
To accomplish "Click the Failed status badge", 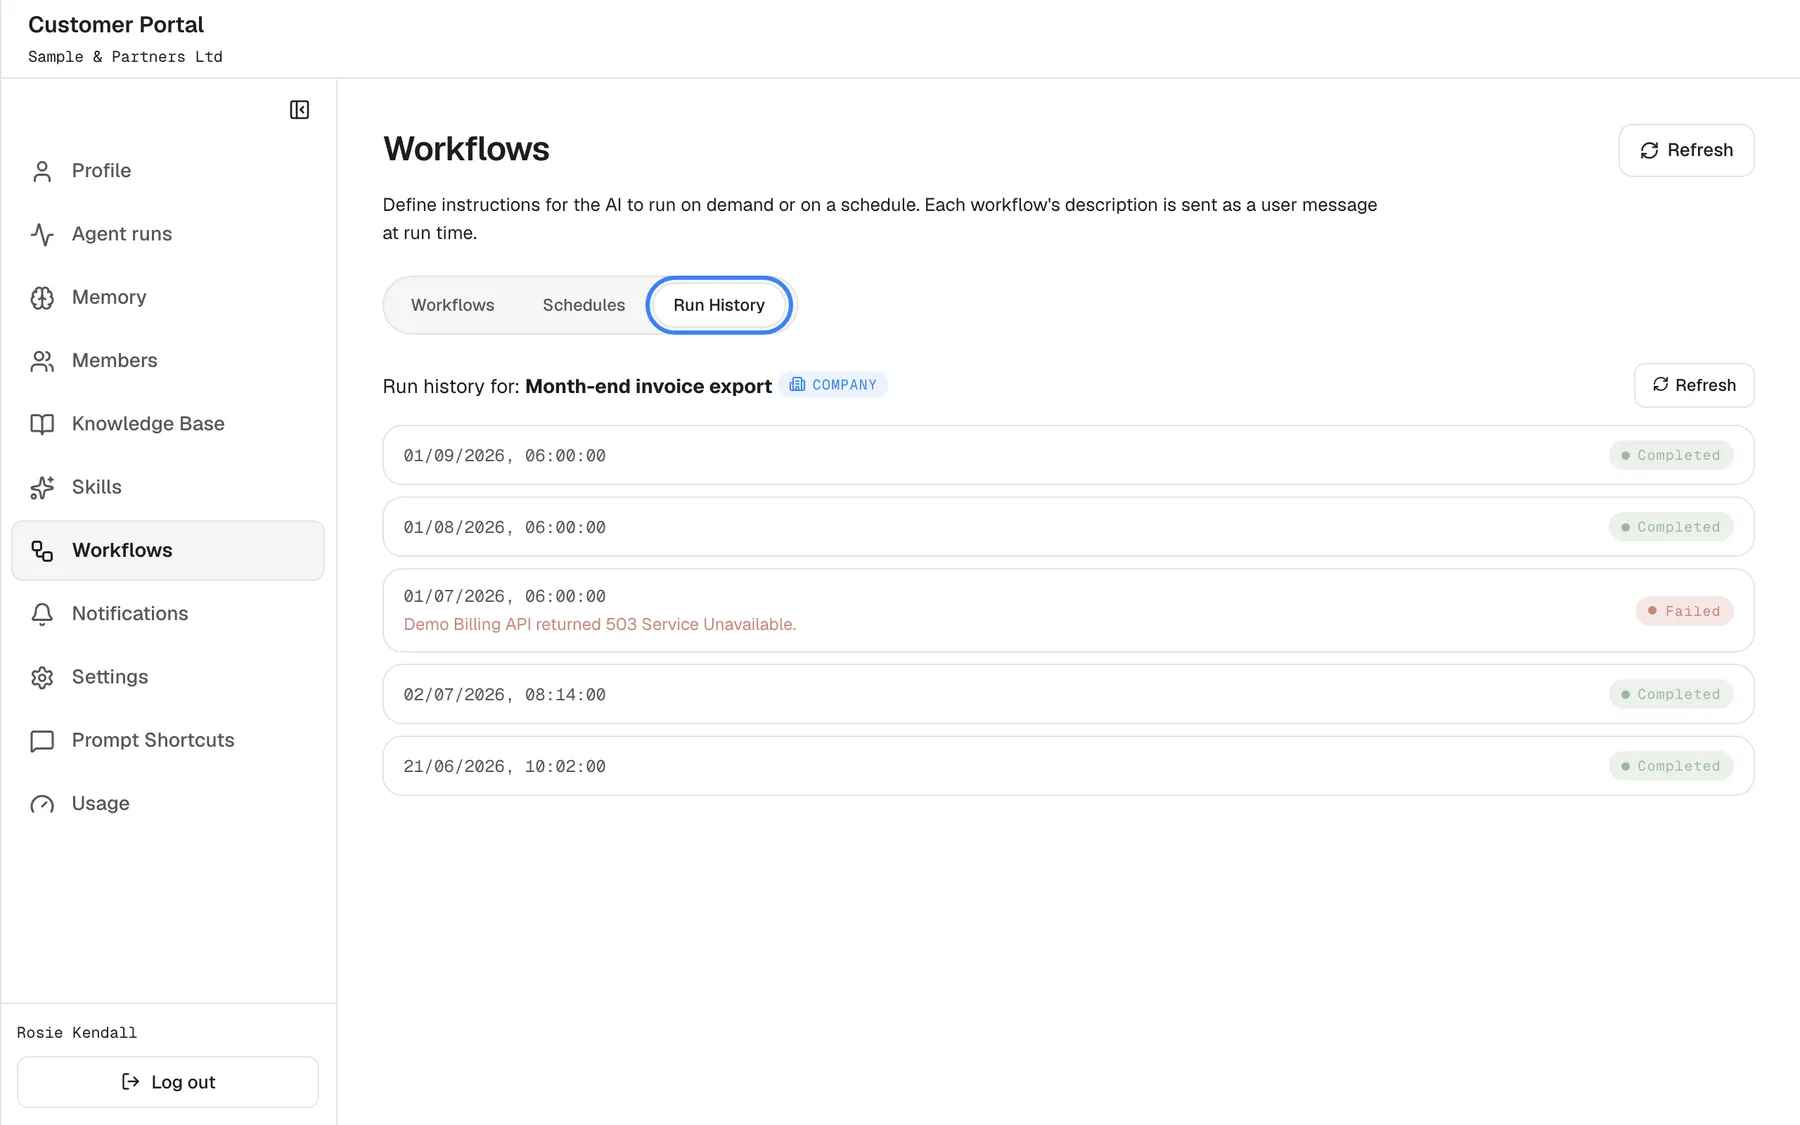I will (1684, 611).
